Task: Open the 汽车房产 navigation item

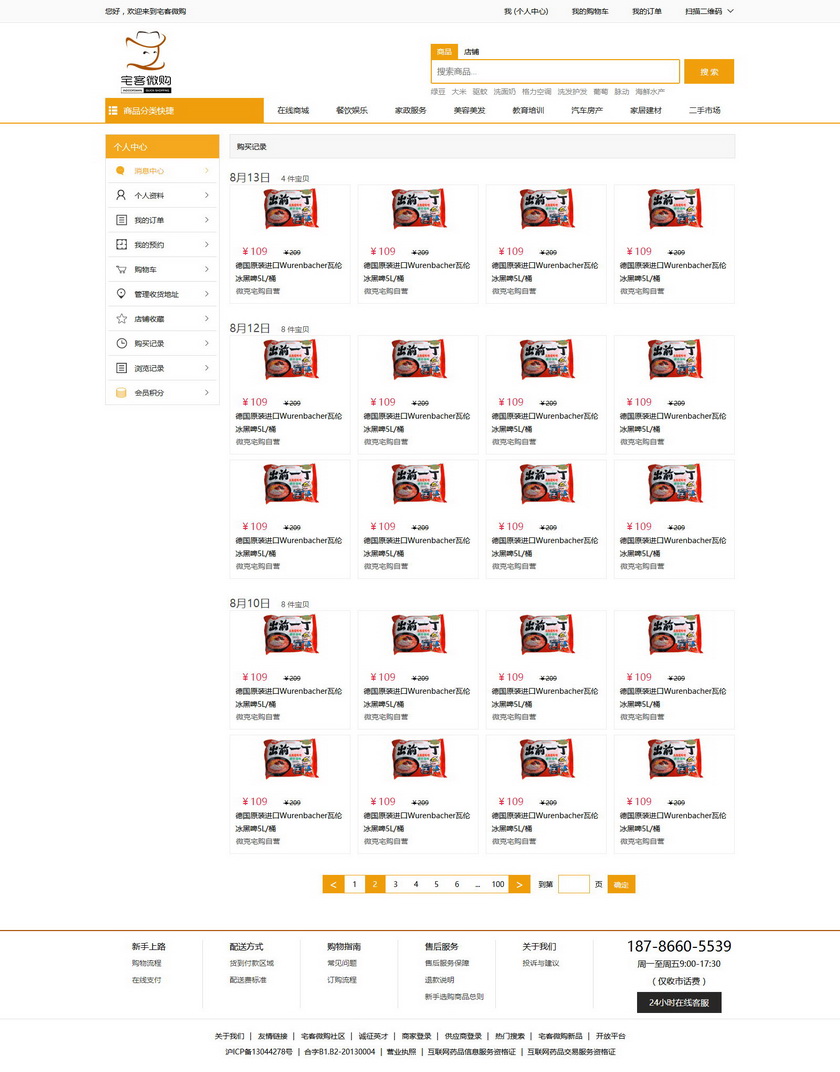Action: [586, 110]
